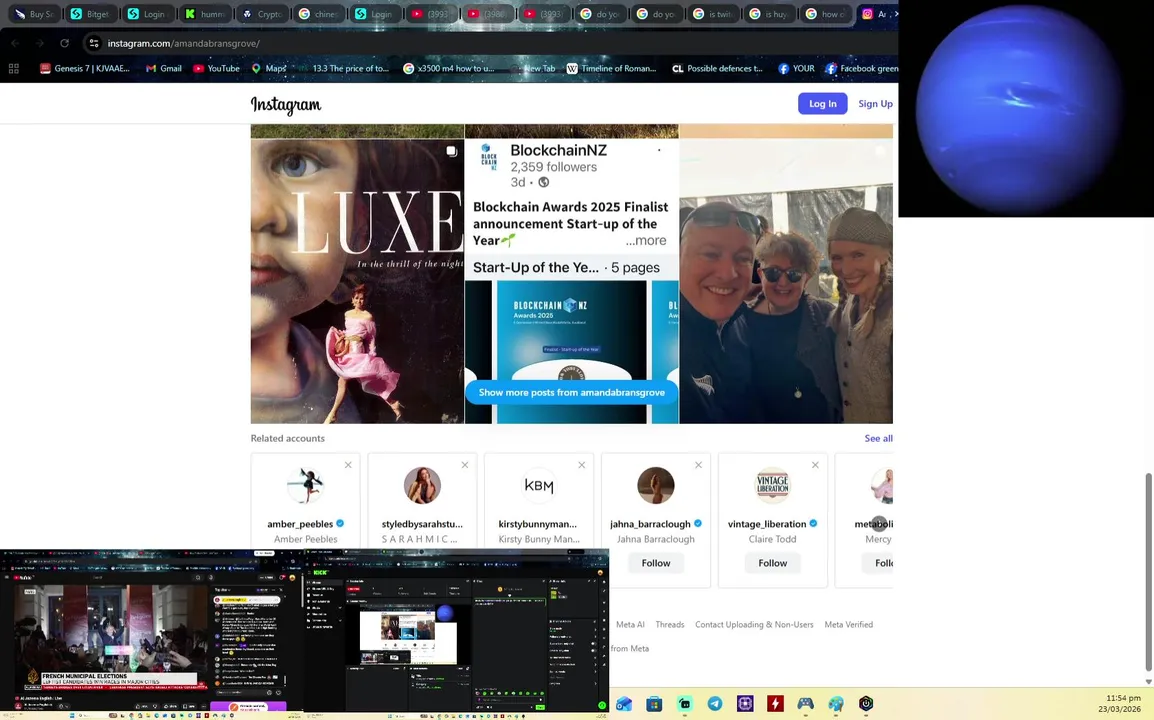Open Paint from the taskbar
This screenshot has height=720, width=1154.
click(835, 704)
